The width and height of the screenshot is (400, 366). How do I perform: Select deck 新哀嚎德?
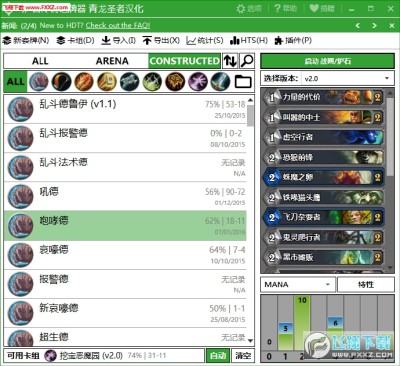point(125,313)
